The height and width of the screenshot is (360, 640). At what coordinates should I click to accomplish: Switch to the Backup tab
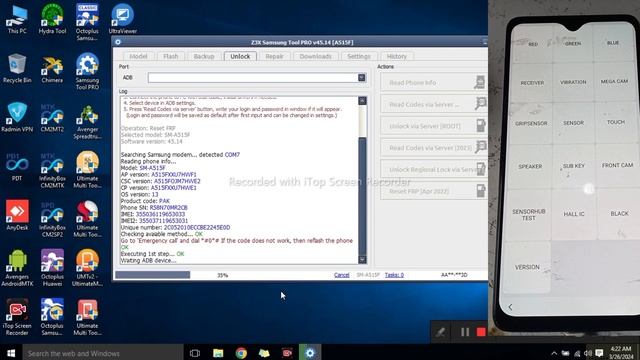pyautogui.click(x=204, y=56)
